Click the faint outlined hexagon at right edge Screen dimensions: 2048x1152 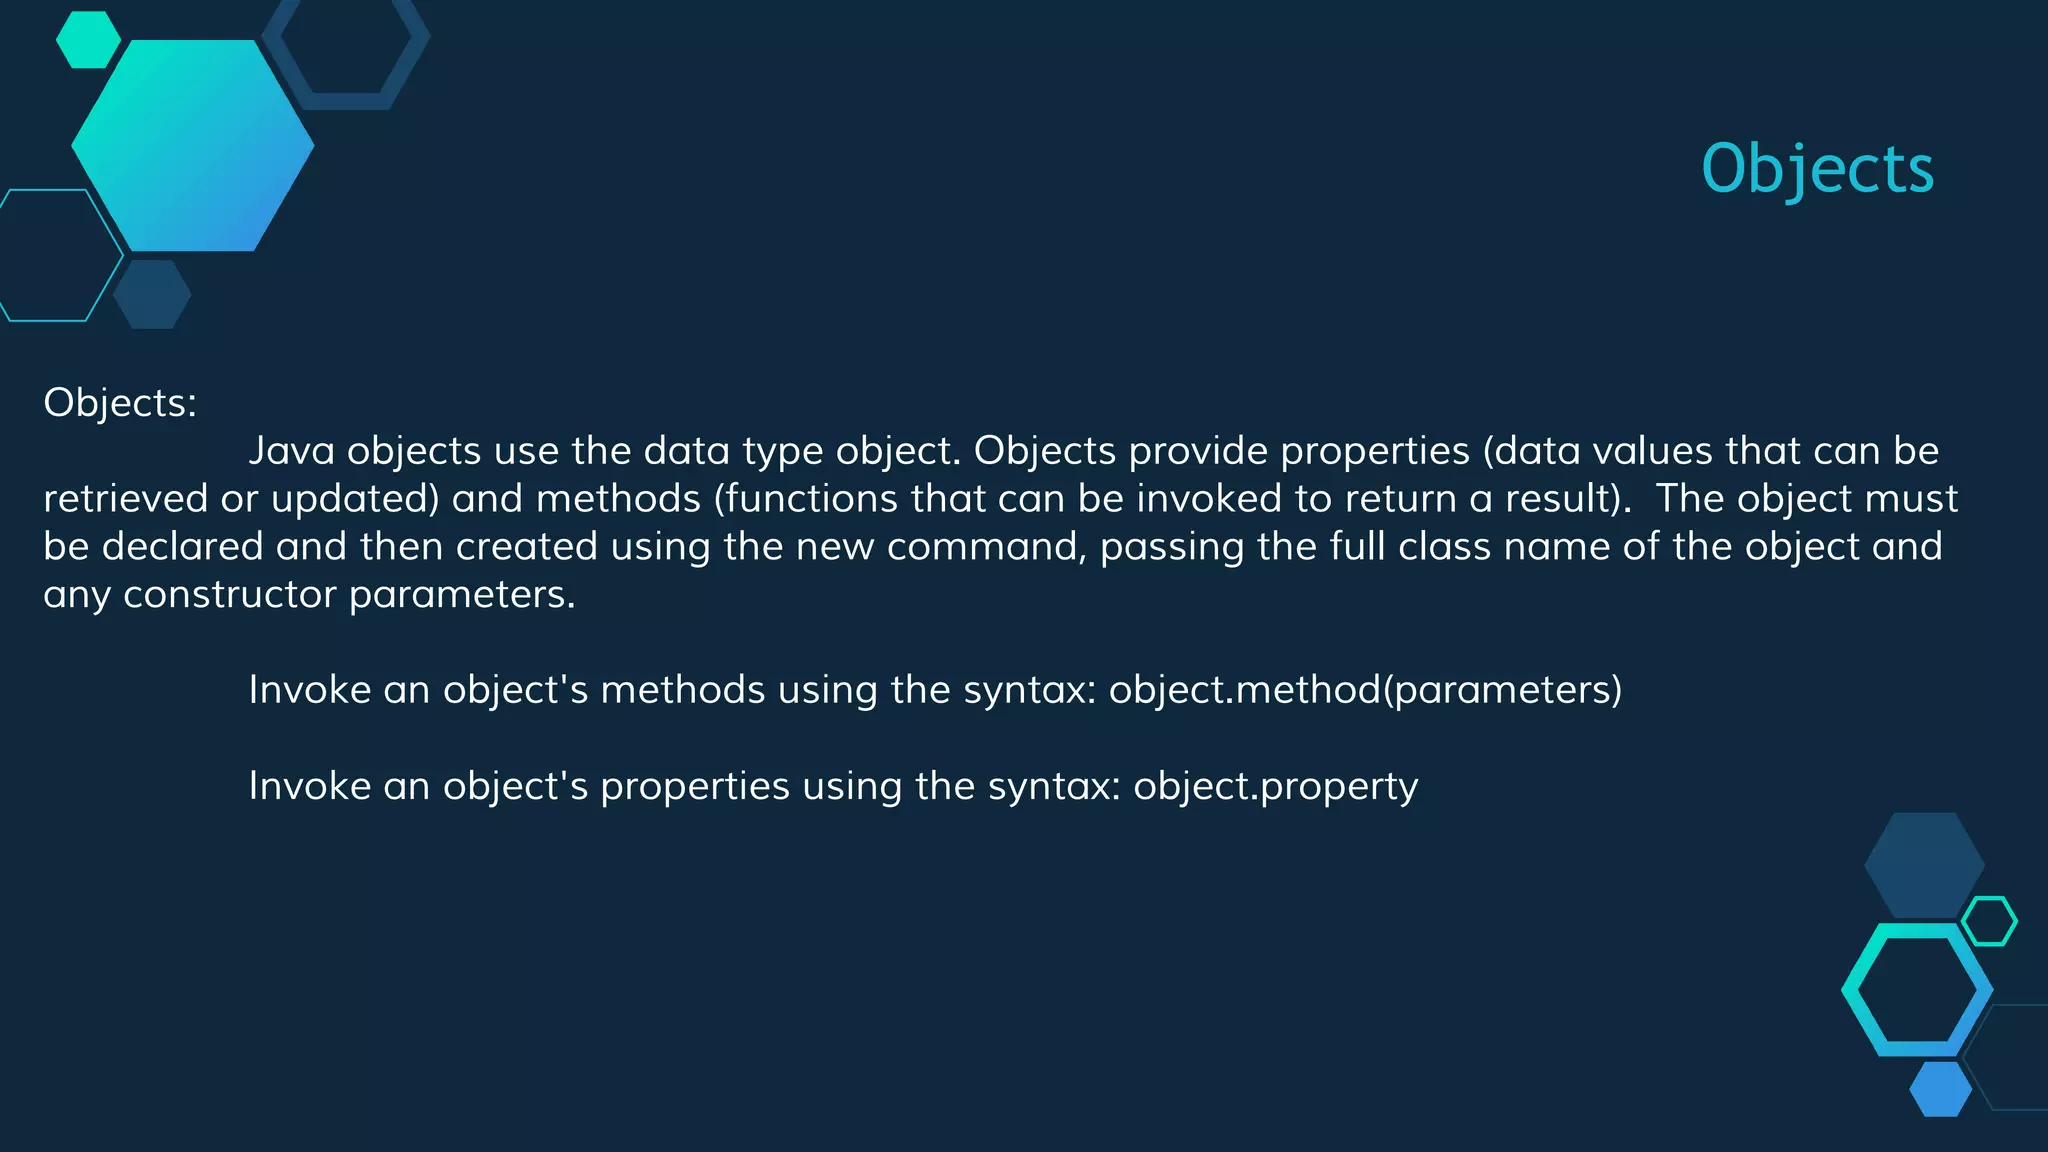tap(2010, 1057)
